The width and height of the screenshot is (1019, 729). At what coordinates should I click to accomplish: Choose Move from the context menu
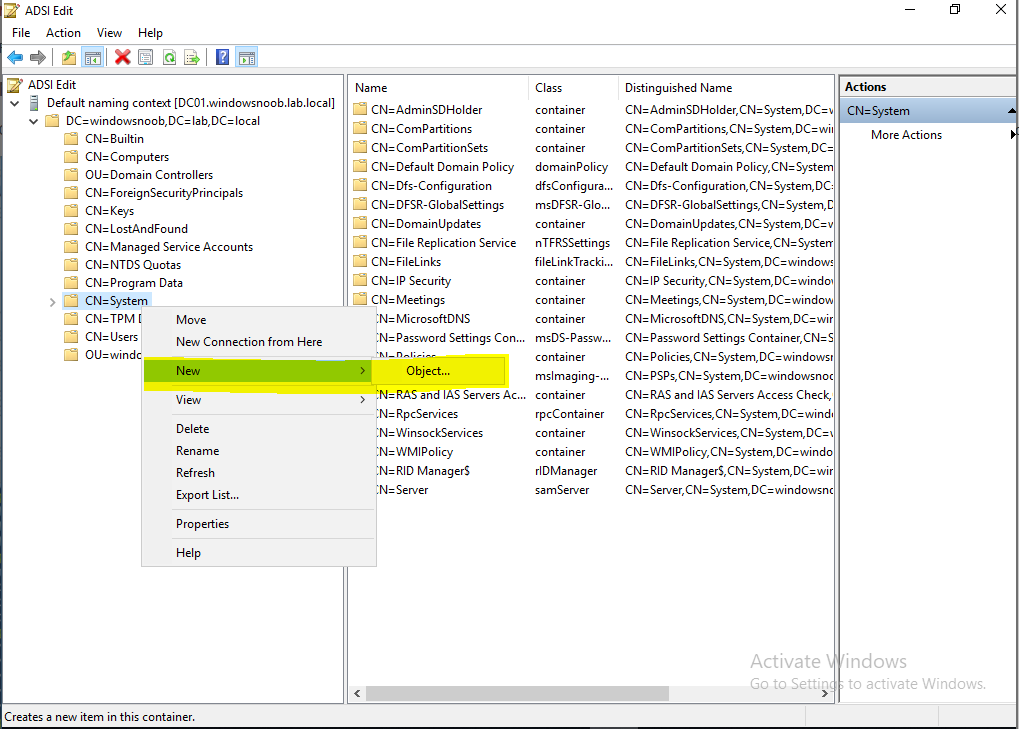(259, 320)
